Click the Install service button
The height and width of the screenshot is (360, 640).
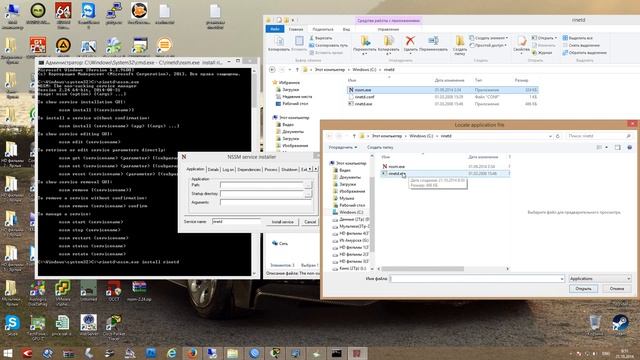coord(282,222)
